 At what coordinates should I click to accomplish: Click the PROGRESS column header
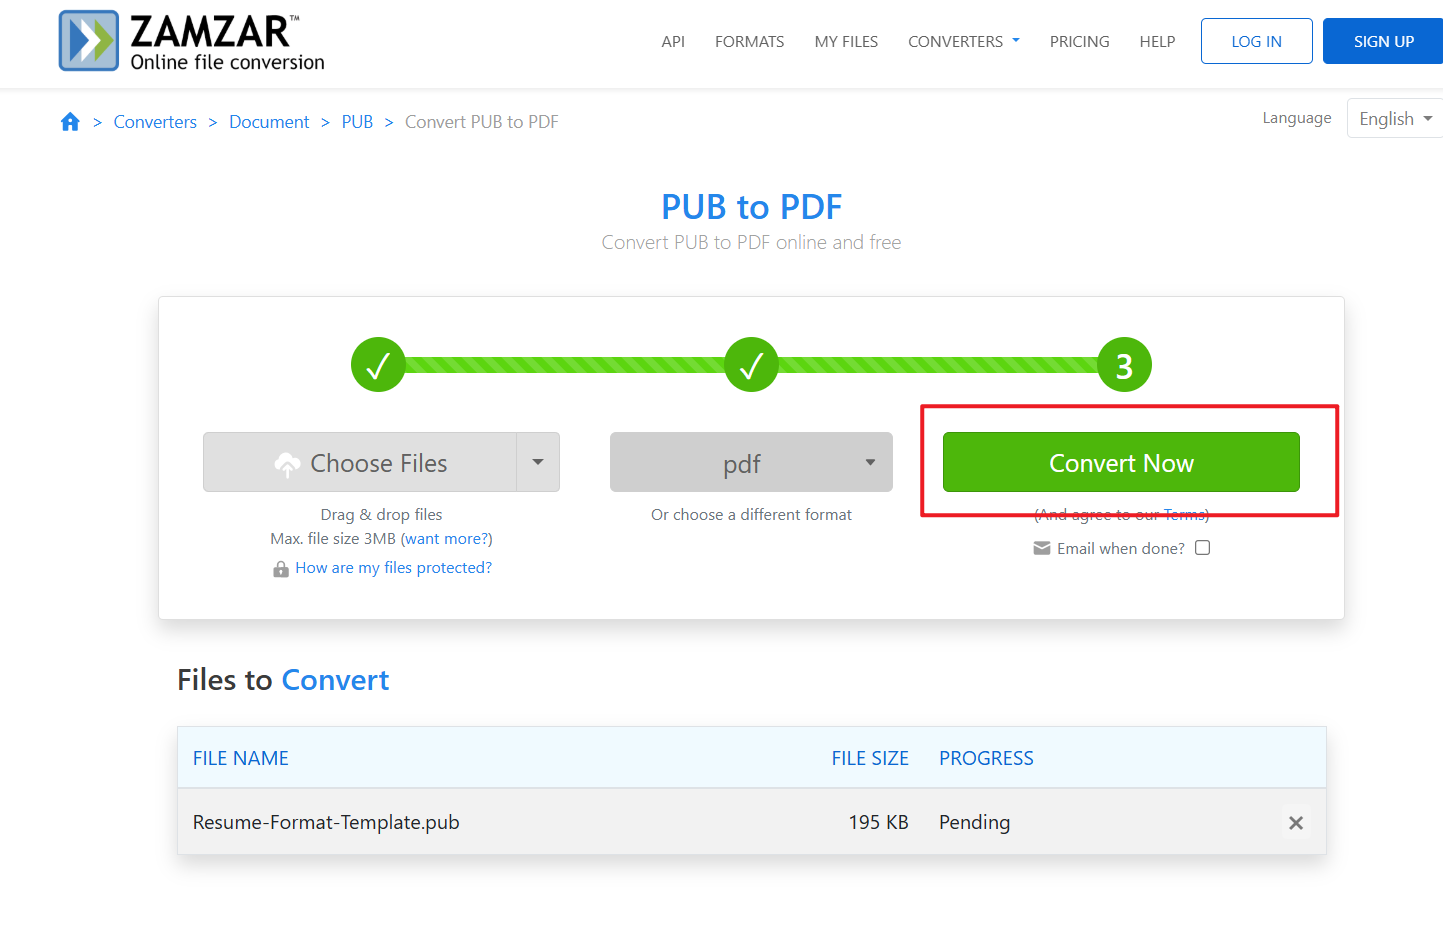click(x=986, y=758)
